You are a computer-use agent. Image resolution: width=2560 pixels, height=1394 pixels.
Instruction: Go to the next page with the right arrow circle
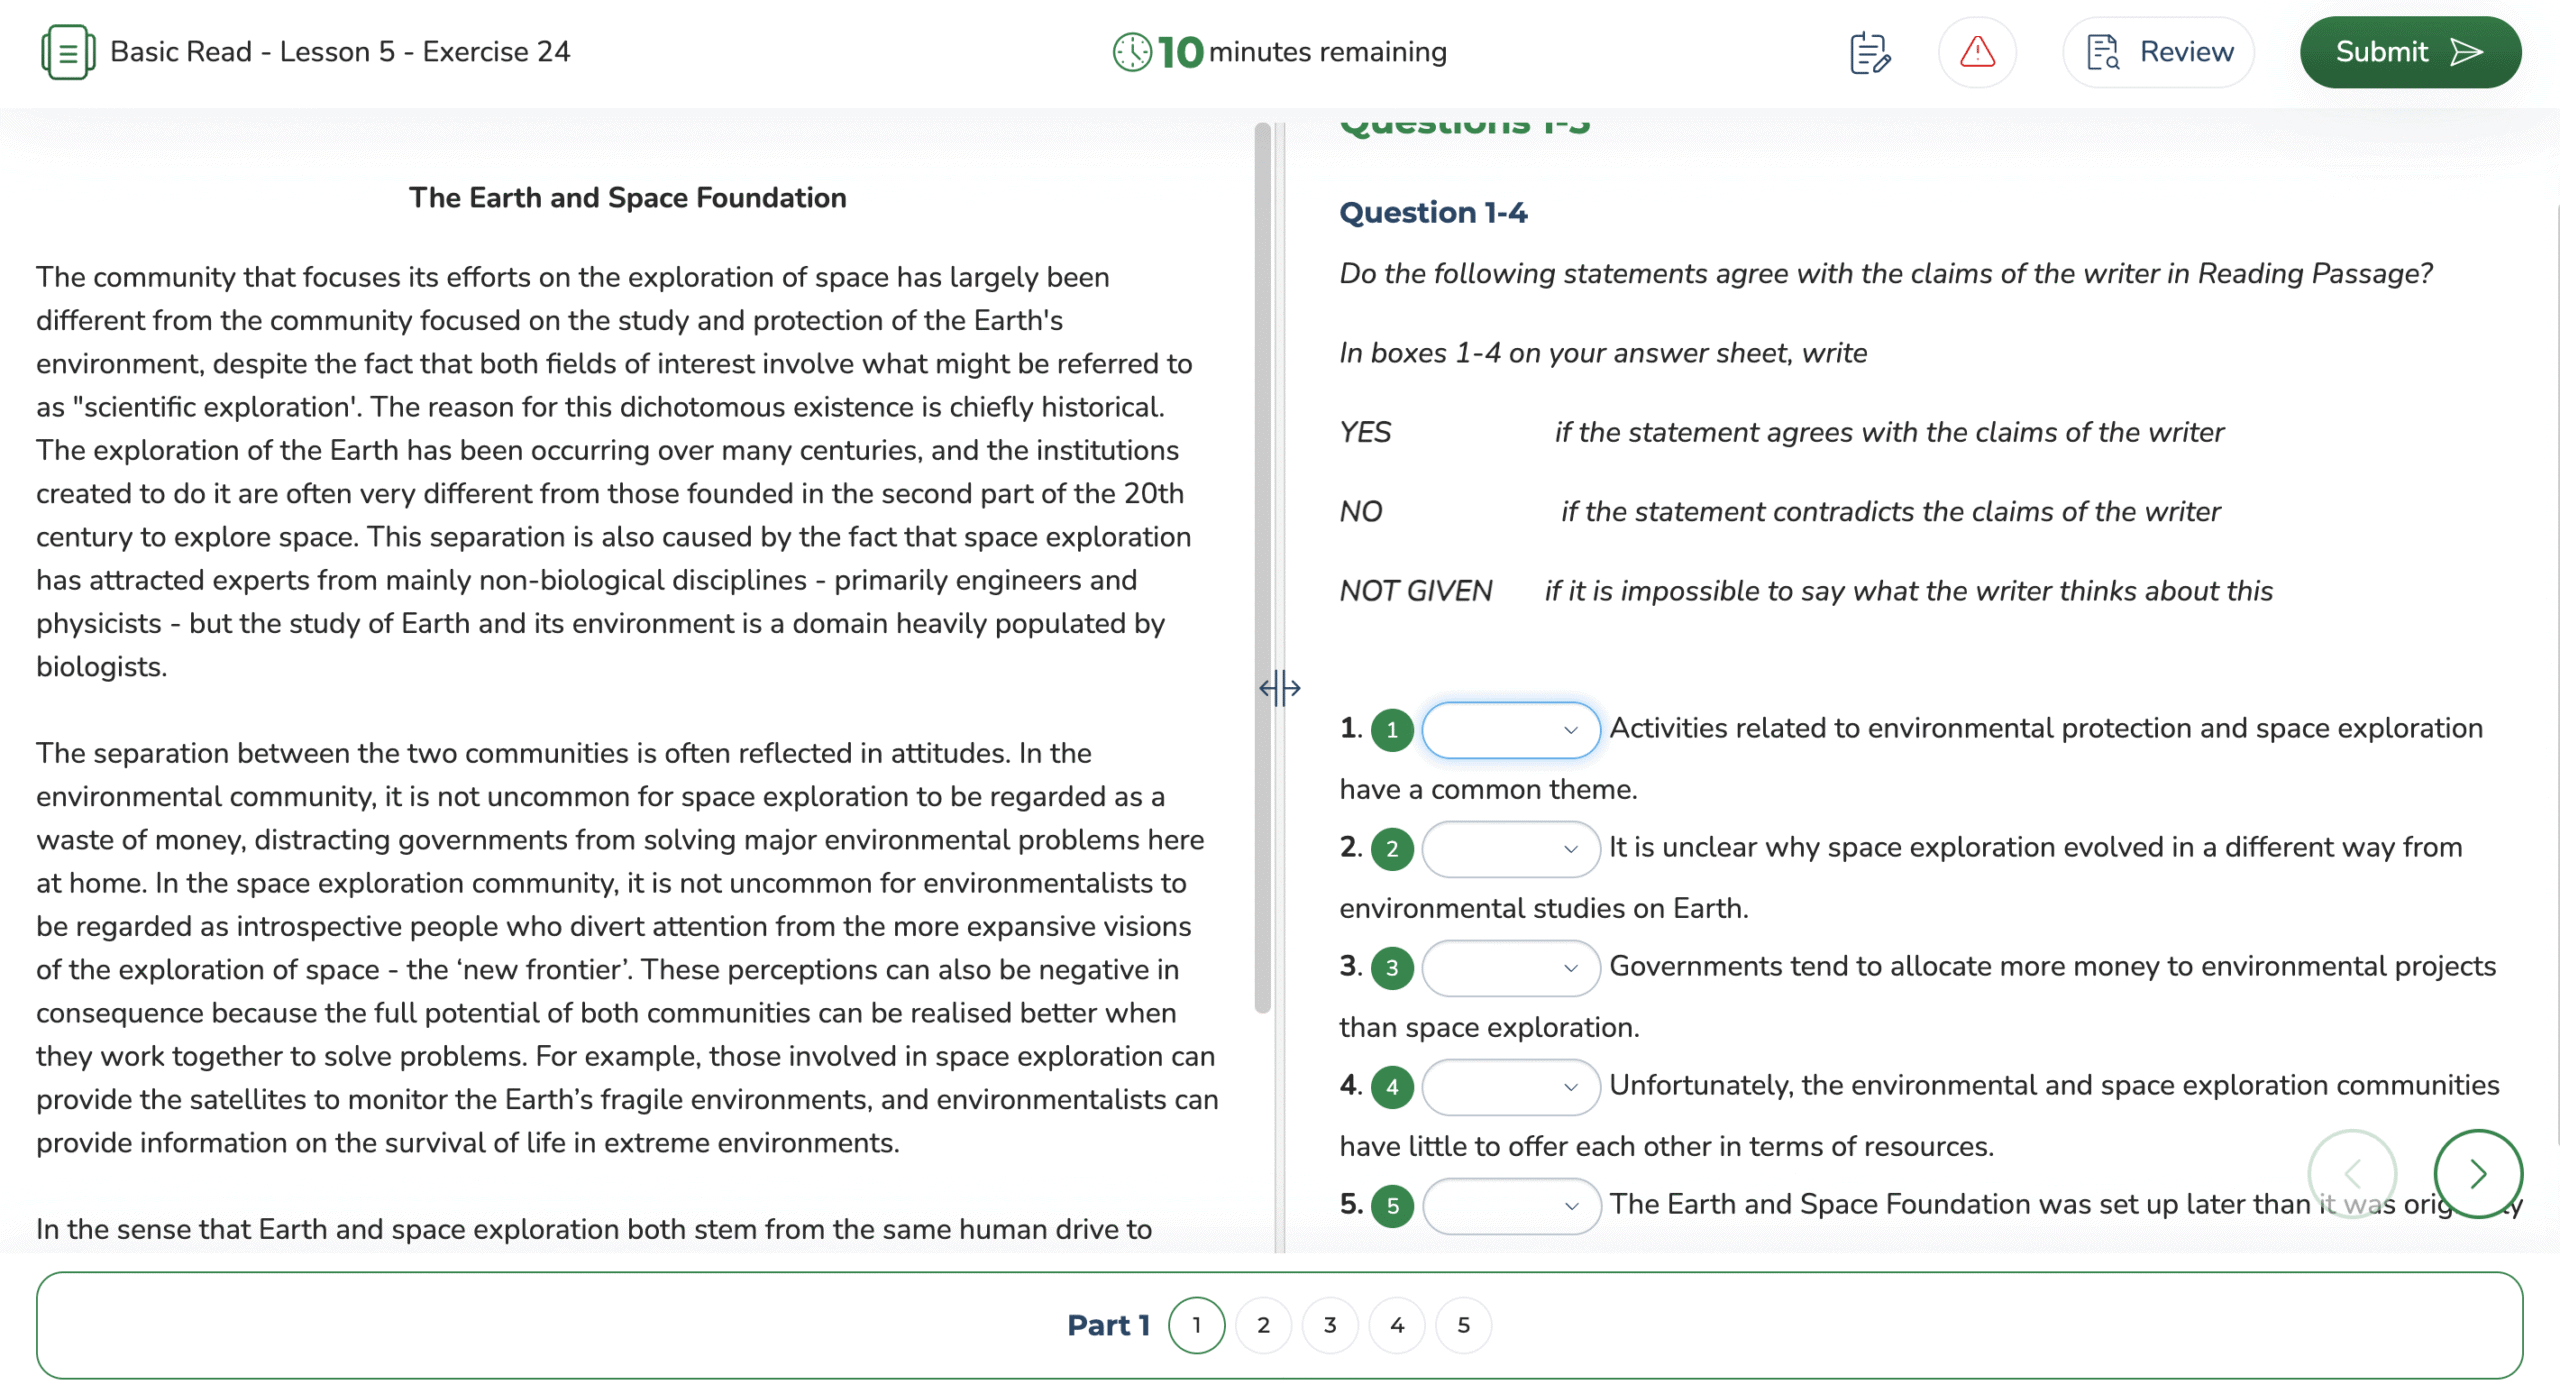2477,1173
